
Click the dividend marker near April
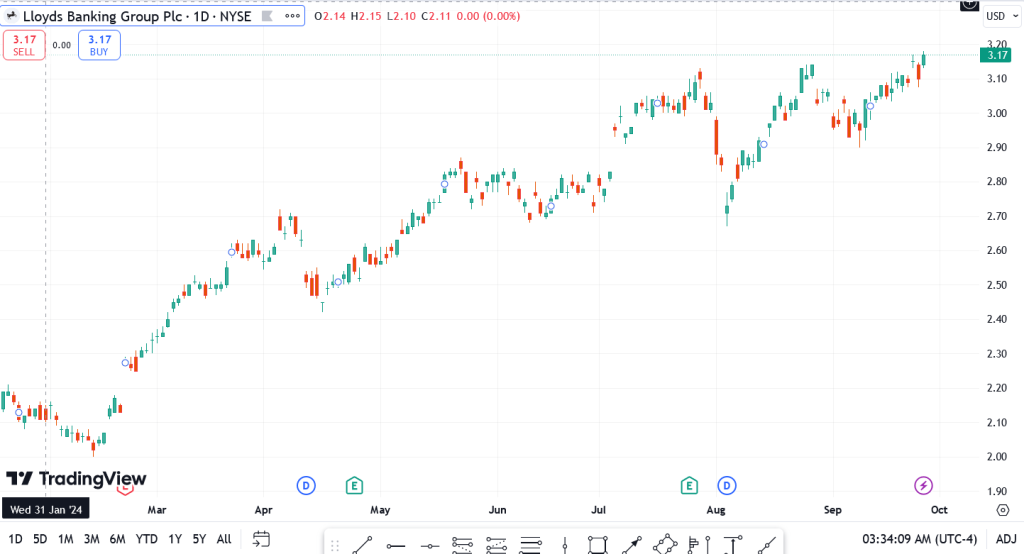[306, 485]
